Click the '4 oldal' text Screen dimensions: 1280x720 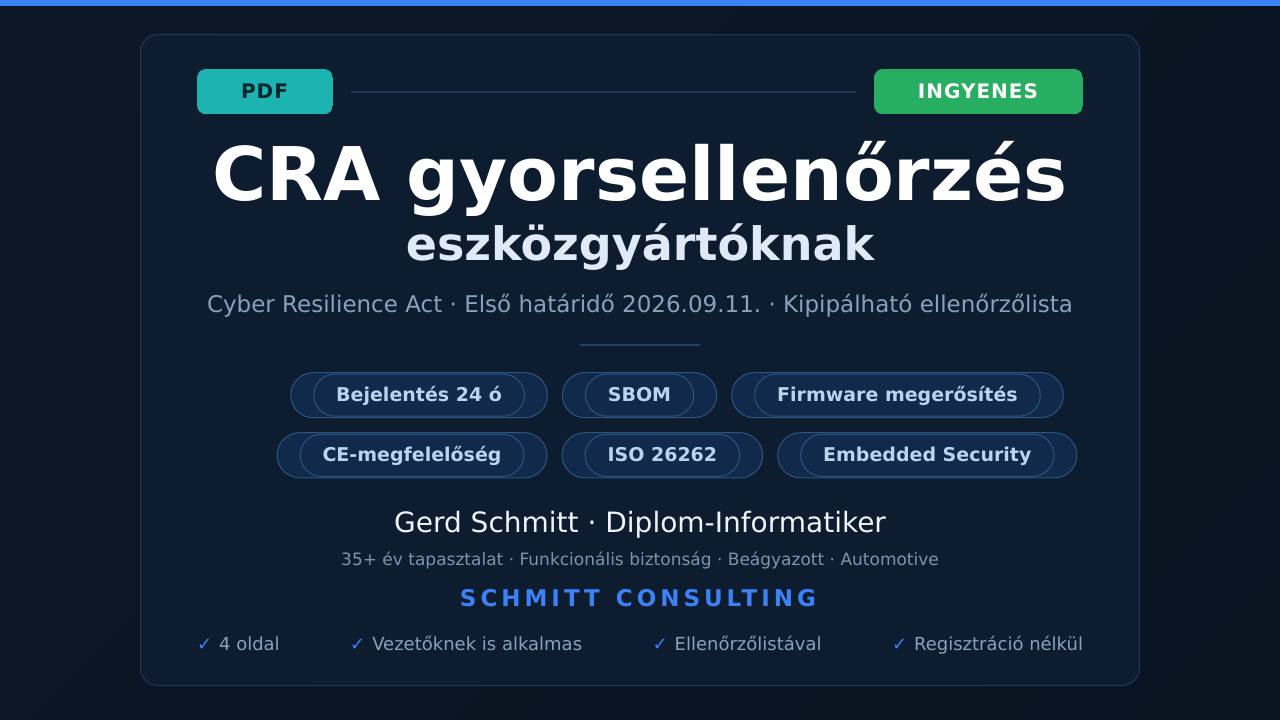click(x=249, y=644)
